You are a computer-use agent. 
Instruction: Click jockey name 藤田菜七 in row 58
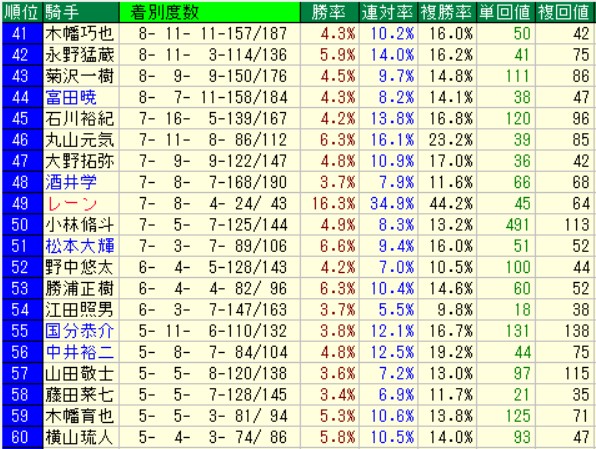pos(80,395)
